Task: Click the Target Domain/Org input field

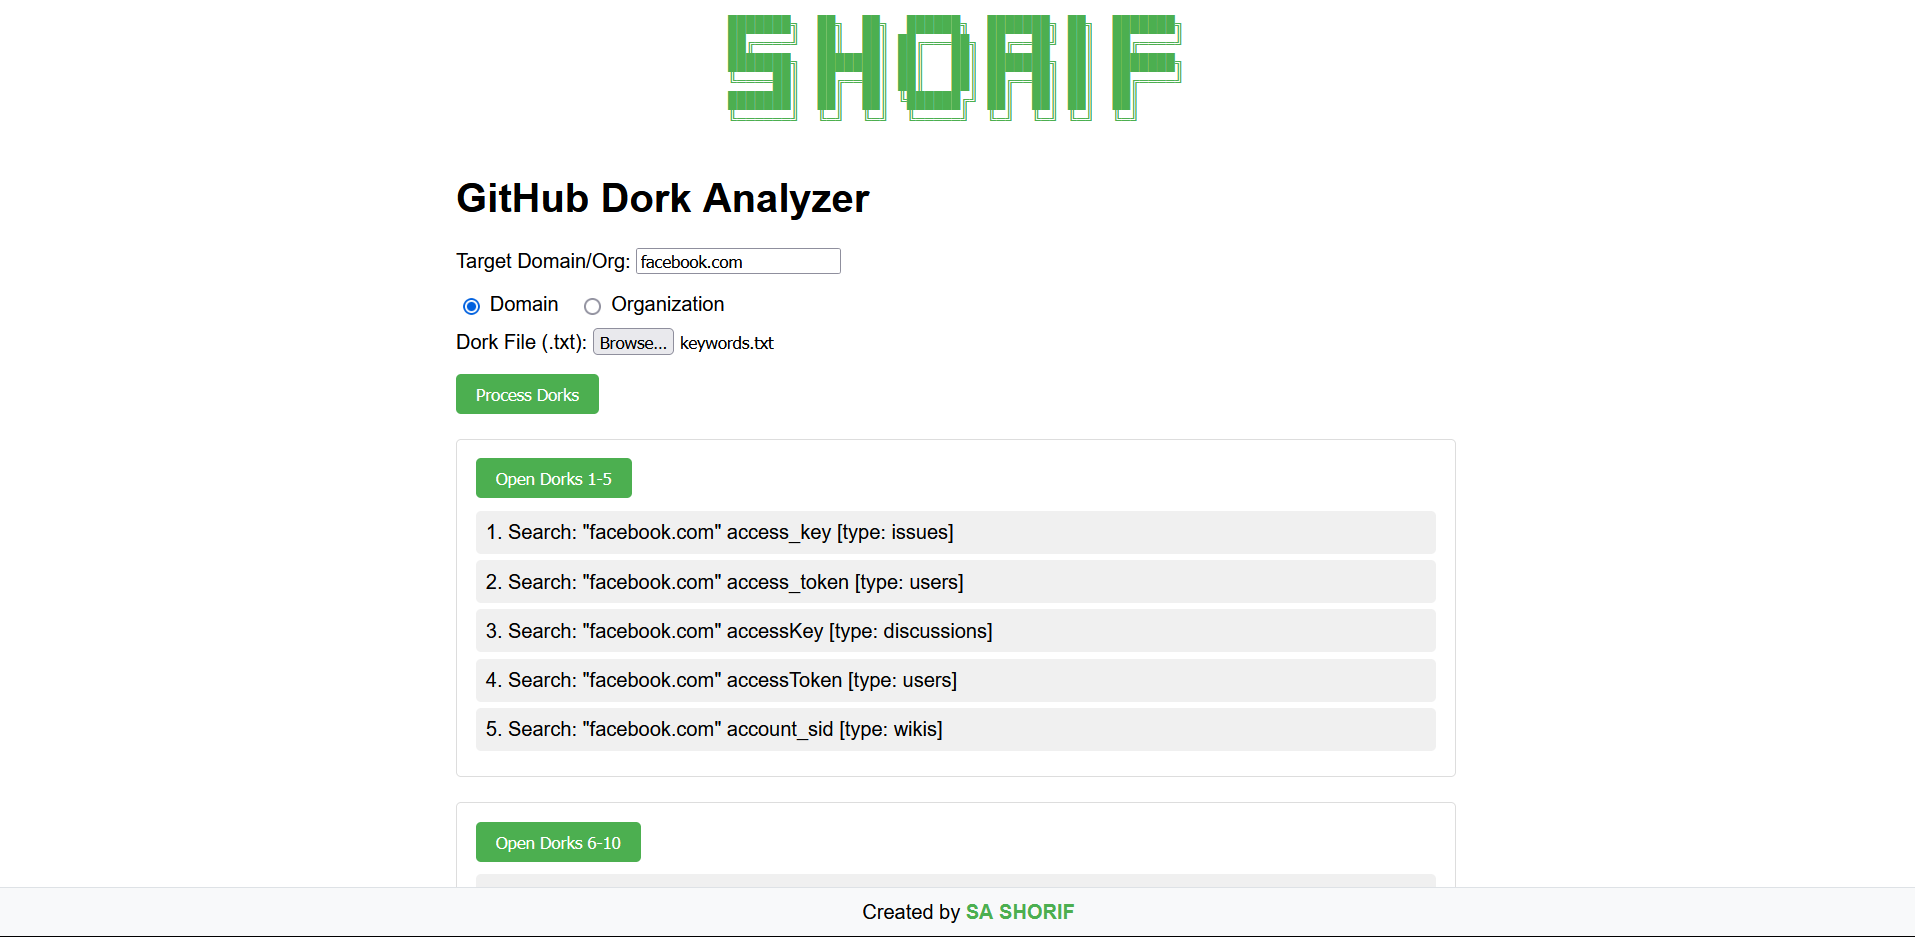Action: click(x=738, y=261)
